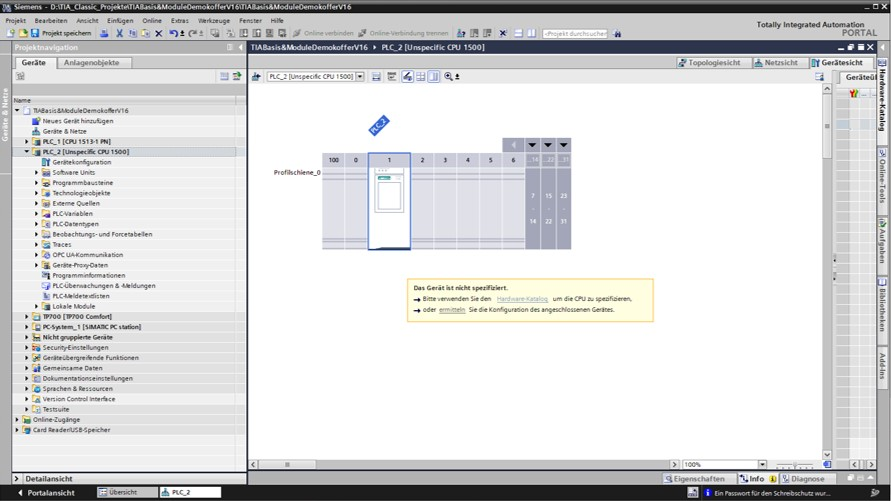Select the zoom tool in device view toolbar
Screen dimensions: 891x501
449,76
